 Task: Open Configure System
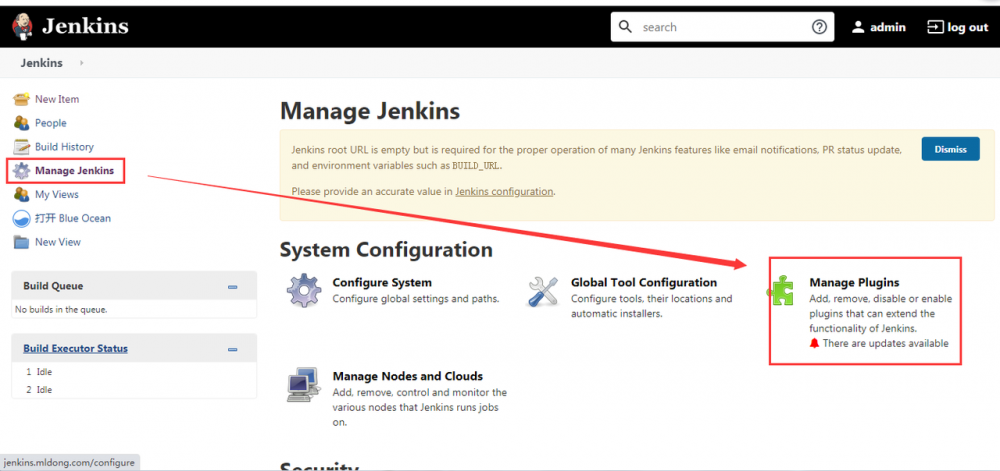(382, 282)
